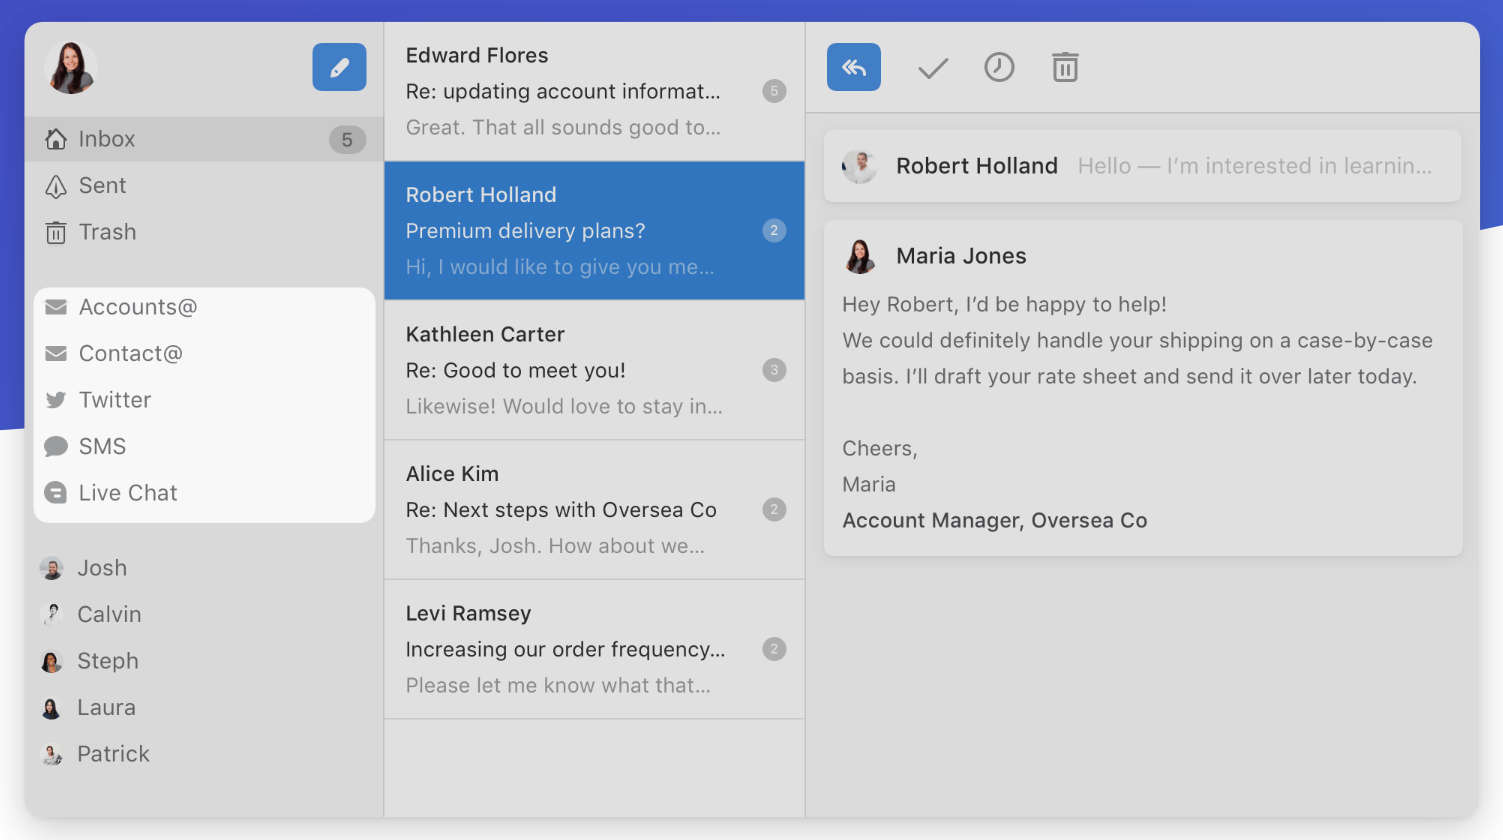
Task: Mark conversation done with checkmark icon
Action: point(932,68)
